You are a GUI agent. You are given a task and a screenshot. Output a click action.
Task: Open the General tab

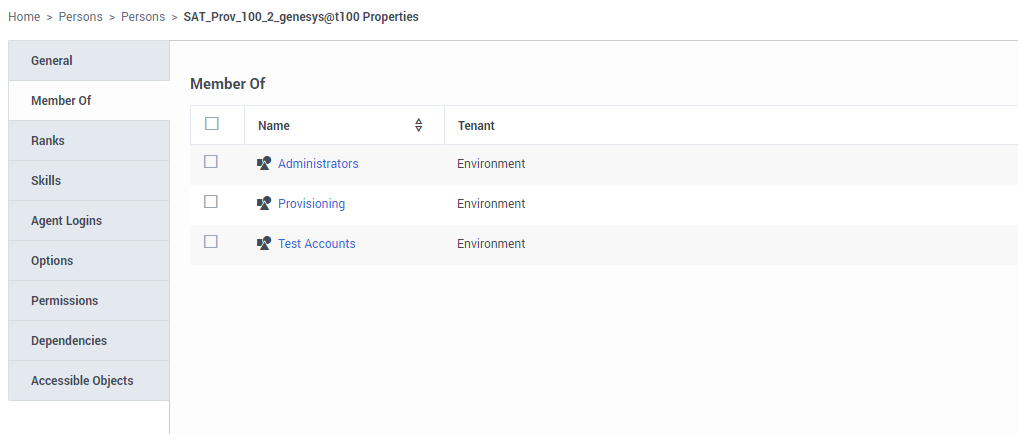[89, 60]
